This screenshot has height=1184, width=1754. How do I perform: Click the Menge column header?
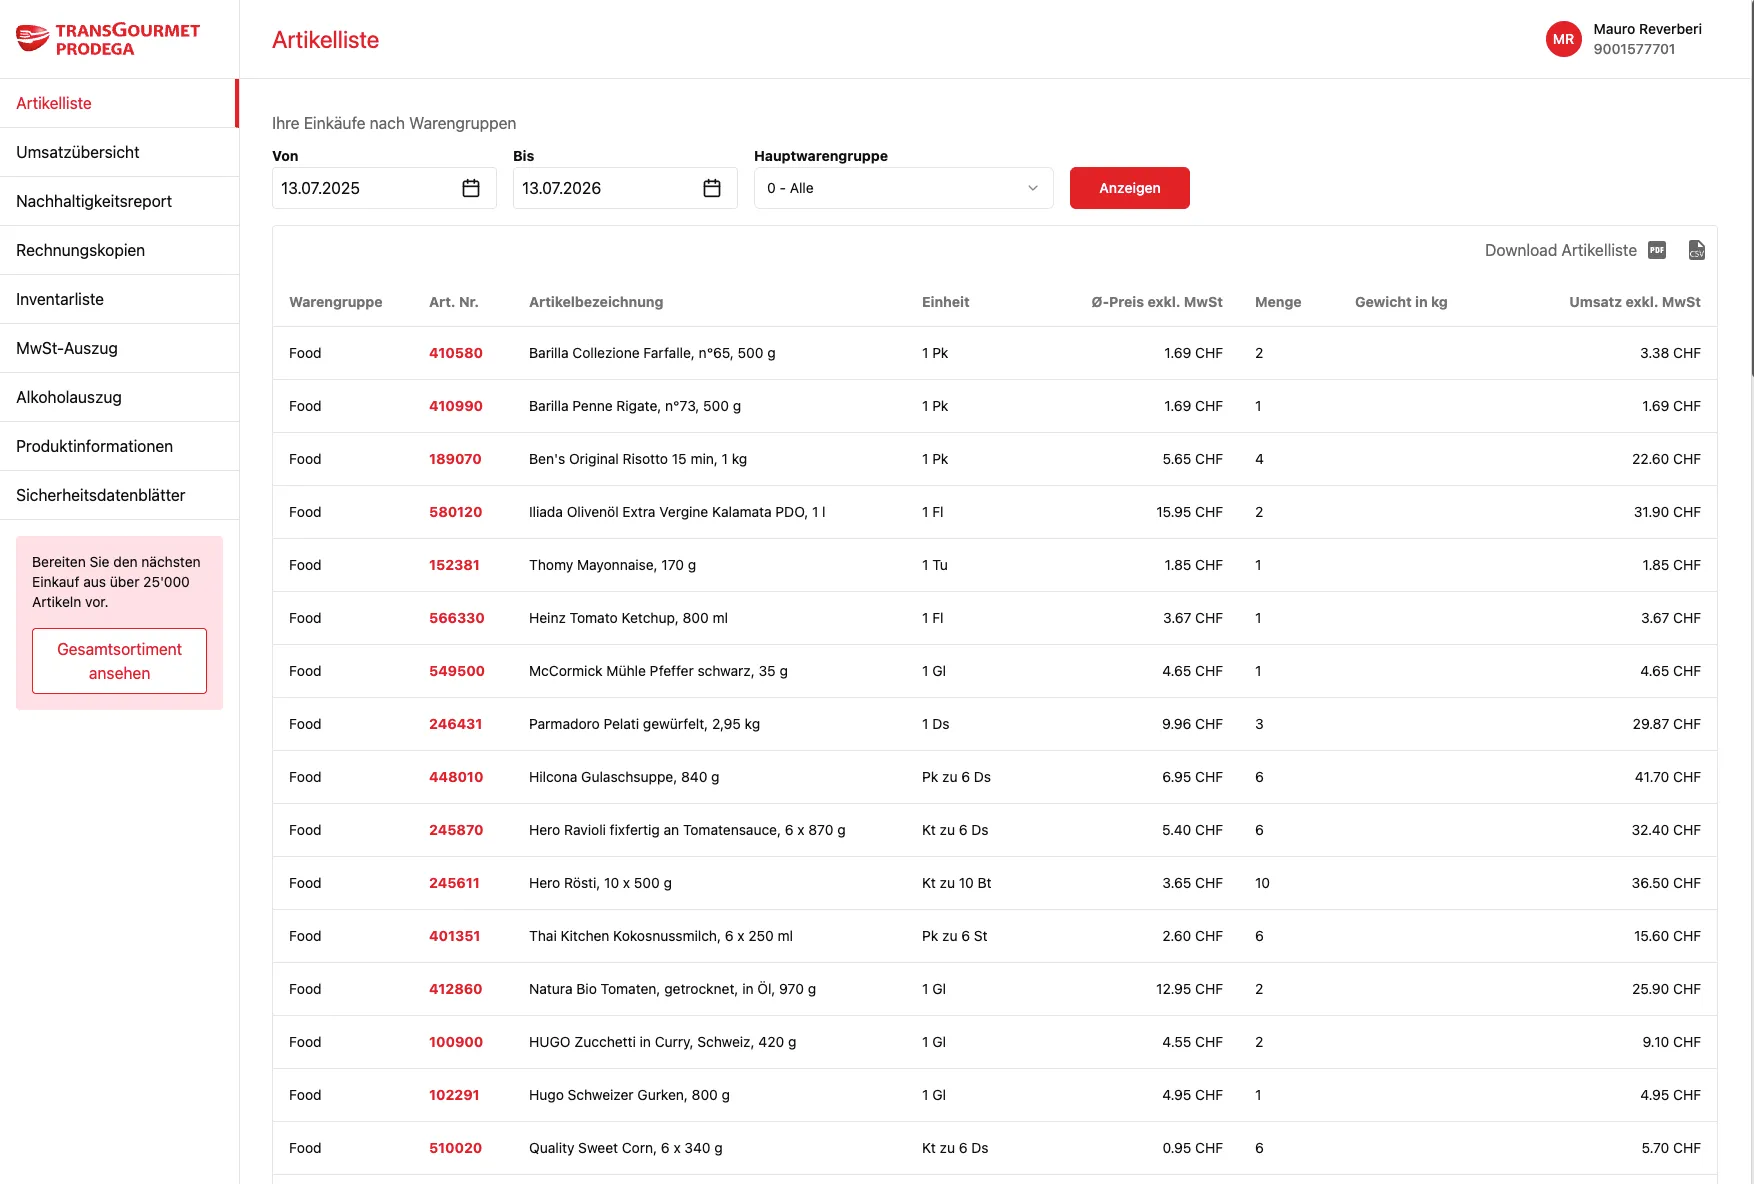pos(1278,302)
